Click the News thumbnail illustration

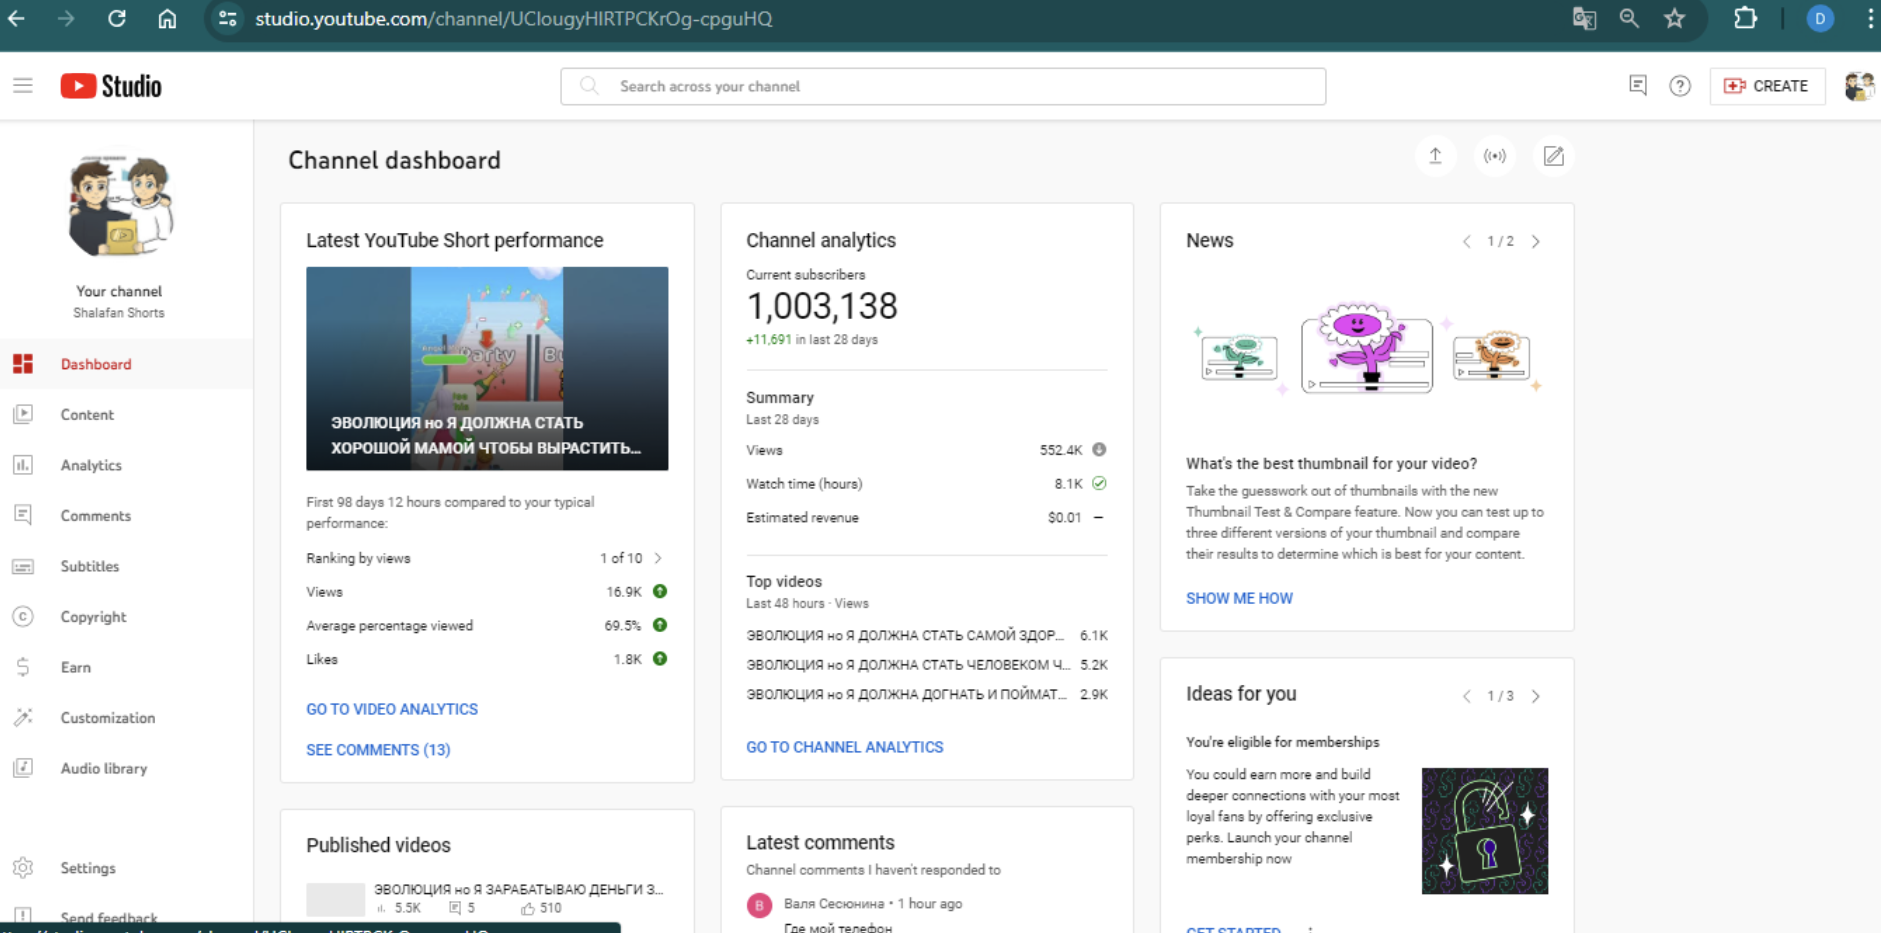point(1367,350)
